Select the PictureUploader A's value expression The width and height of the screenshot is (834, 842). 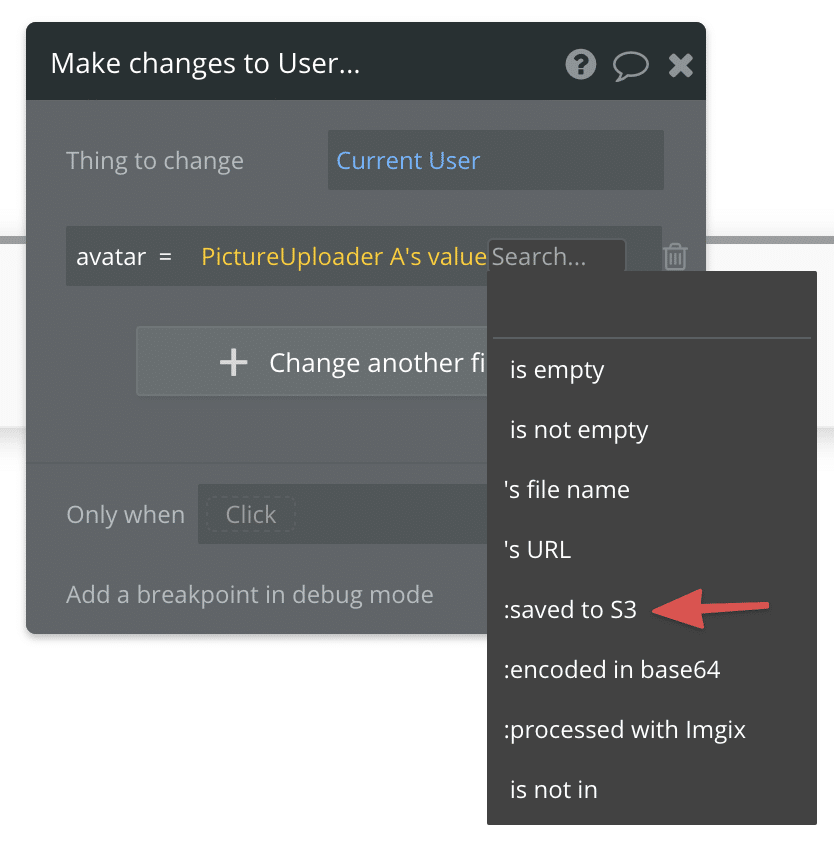(x=343, y=257)
